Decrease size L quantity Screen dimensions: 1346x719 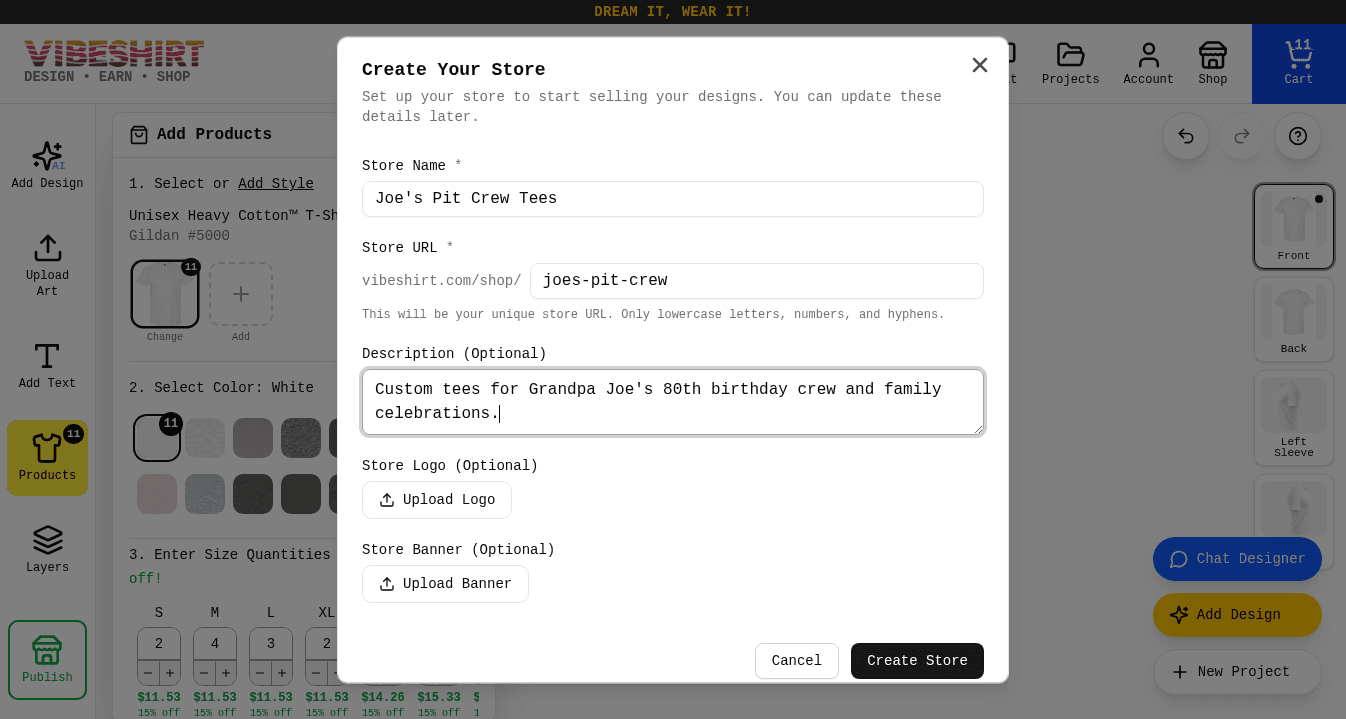pyautogui.click(x=260, y=673)
